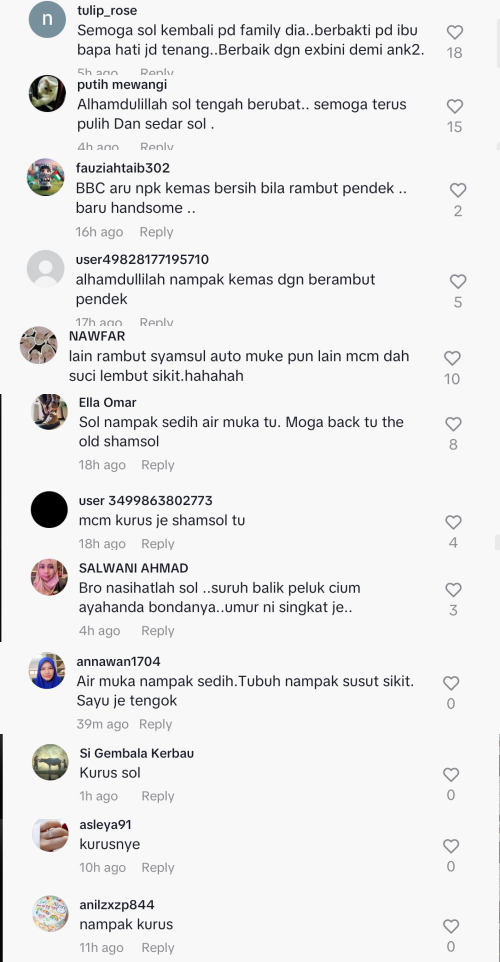Like fauziahtaib302's comment about rambut pendek
This screenshot has height=962, width=500.
click(458, 190)
